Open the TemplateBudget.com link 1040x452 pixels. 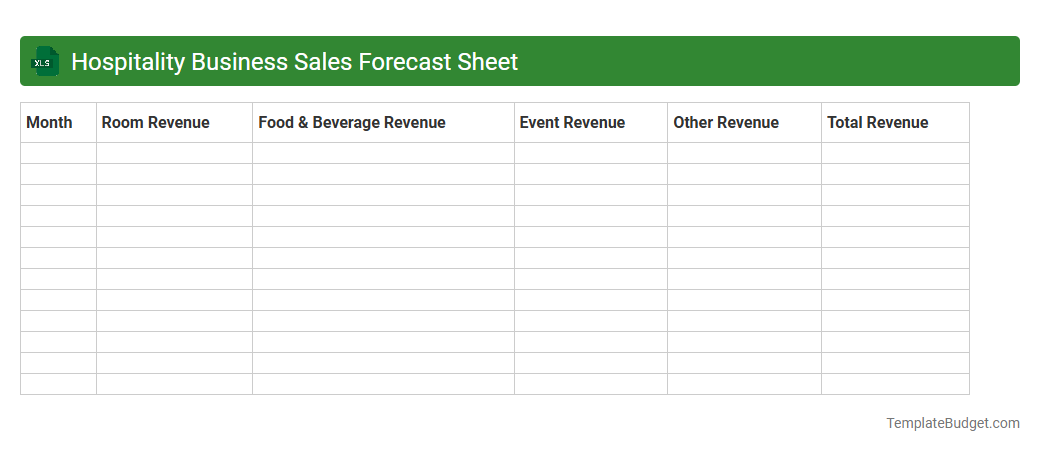(953, 423)
